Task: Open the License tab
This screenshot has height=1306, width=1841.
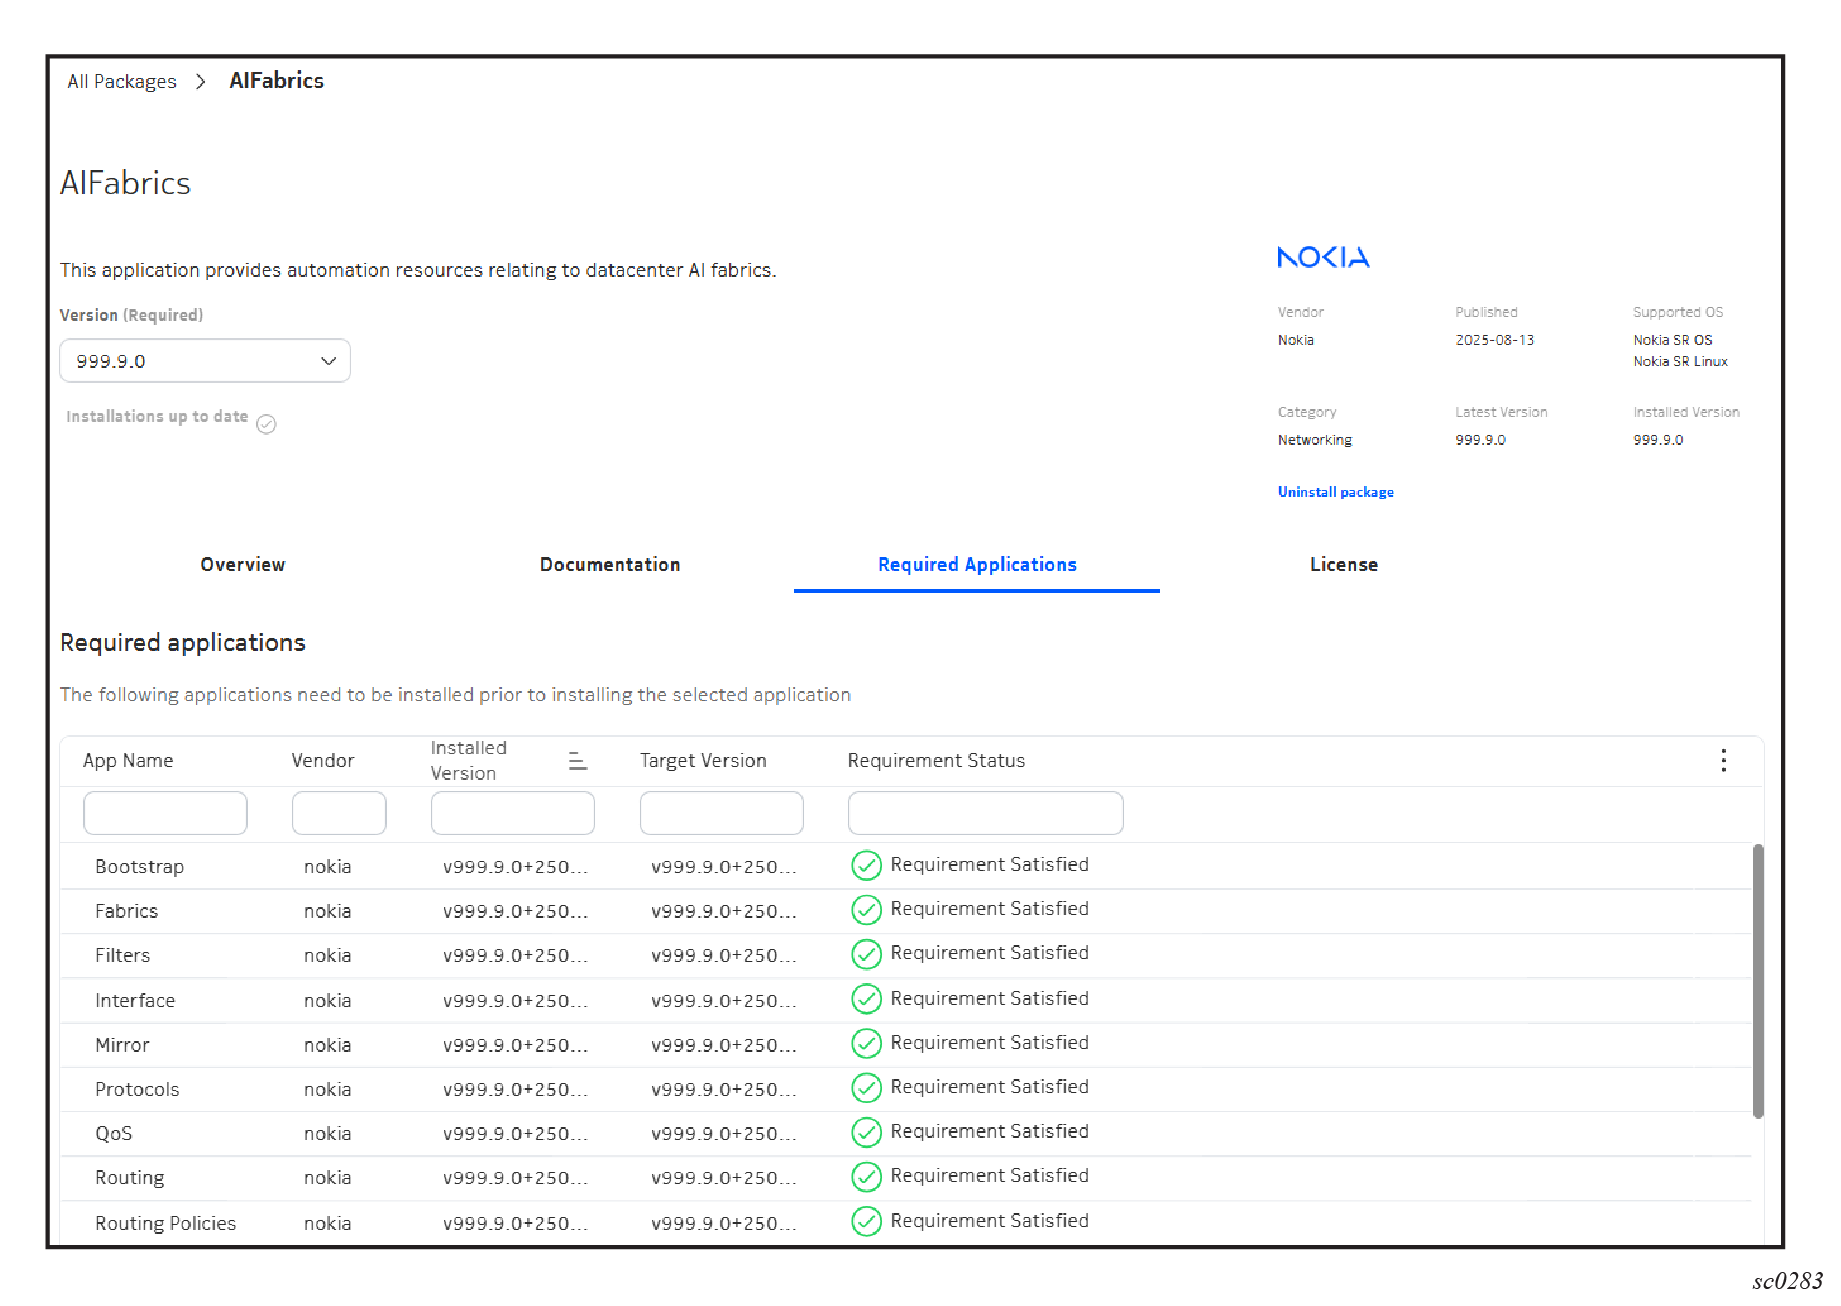Action: point(1344,565)
